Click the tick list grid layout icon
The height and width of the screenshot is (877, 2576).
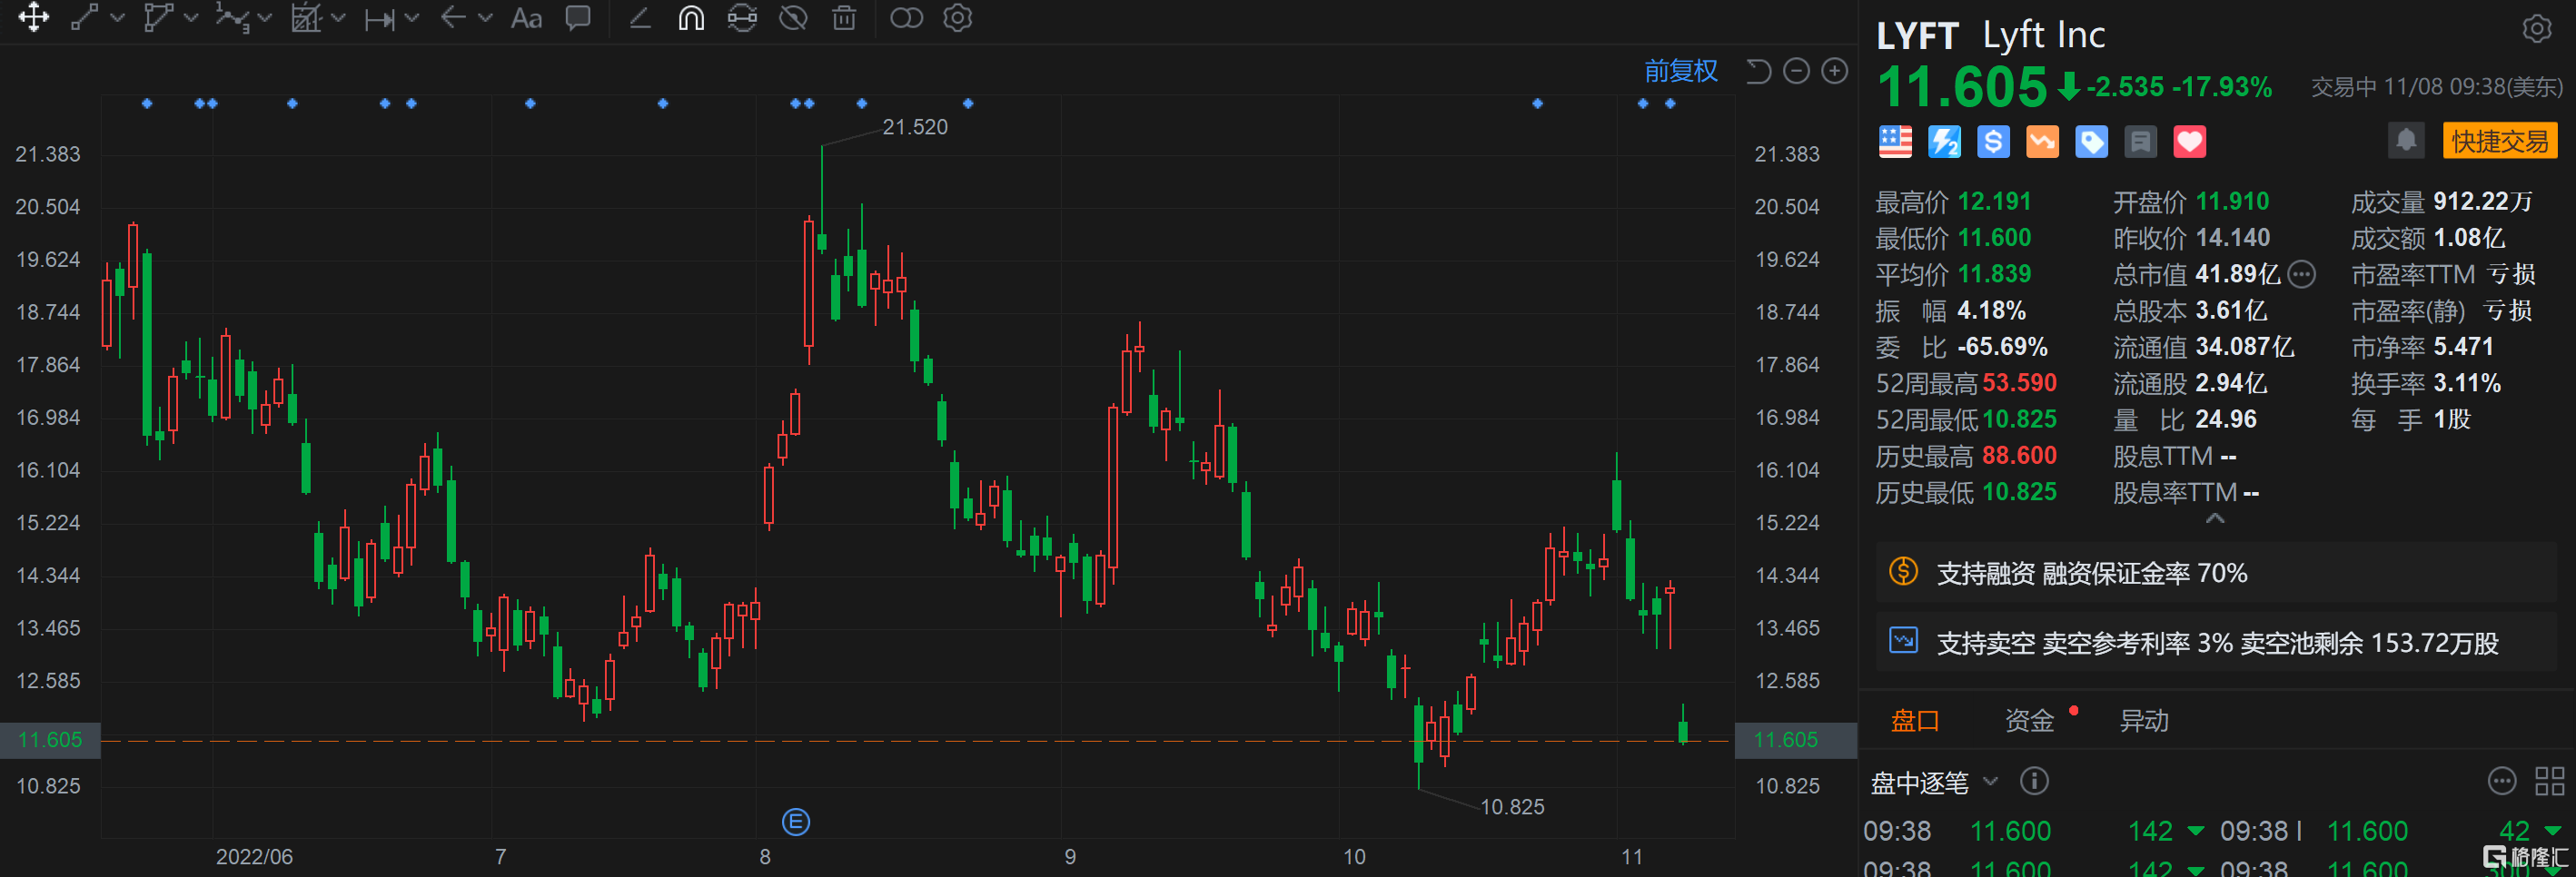[x=2549, y=781]
